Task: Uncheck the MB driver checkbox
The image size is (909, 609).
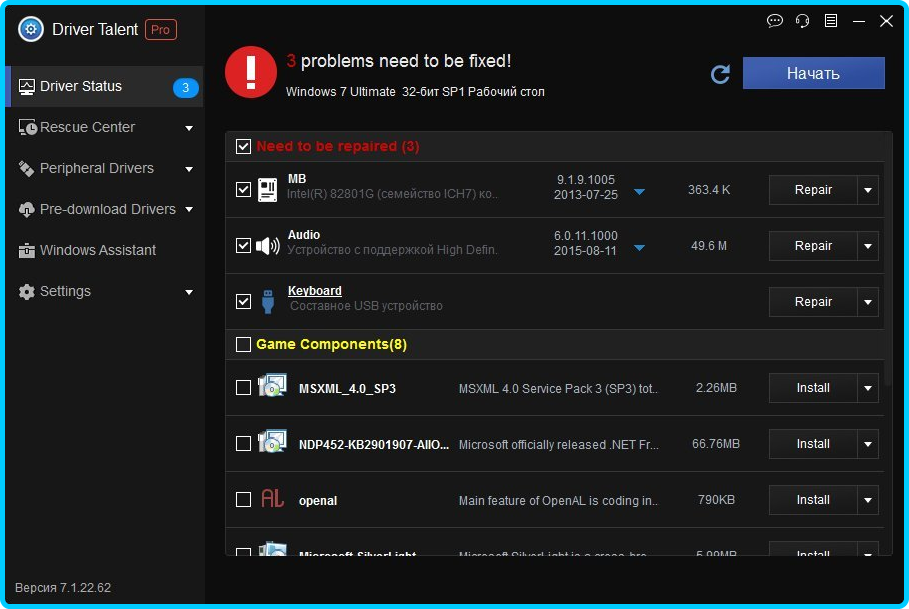Action: tap(243, 189)
